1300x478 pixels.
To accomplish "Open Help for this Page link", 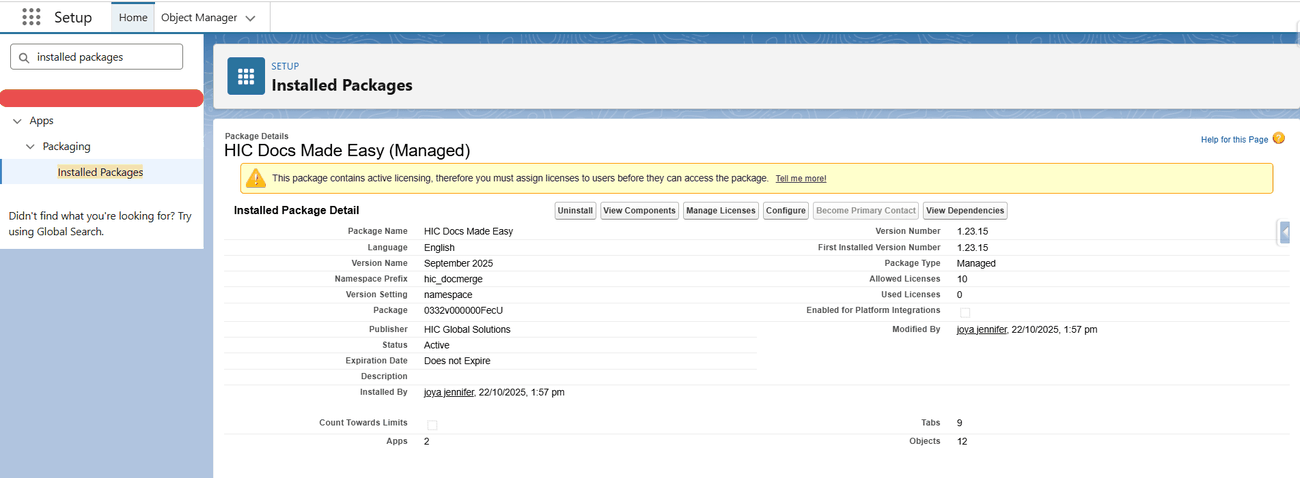I will 1234,139.
